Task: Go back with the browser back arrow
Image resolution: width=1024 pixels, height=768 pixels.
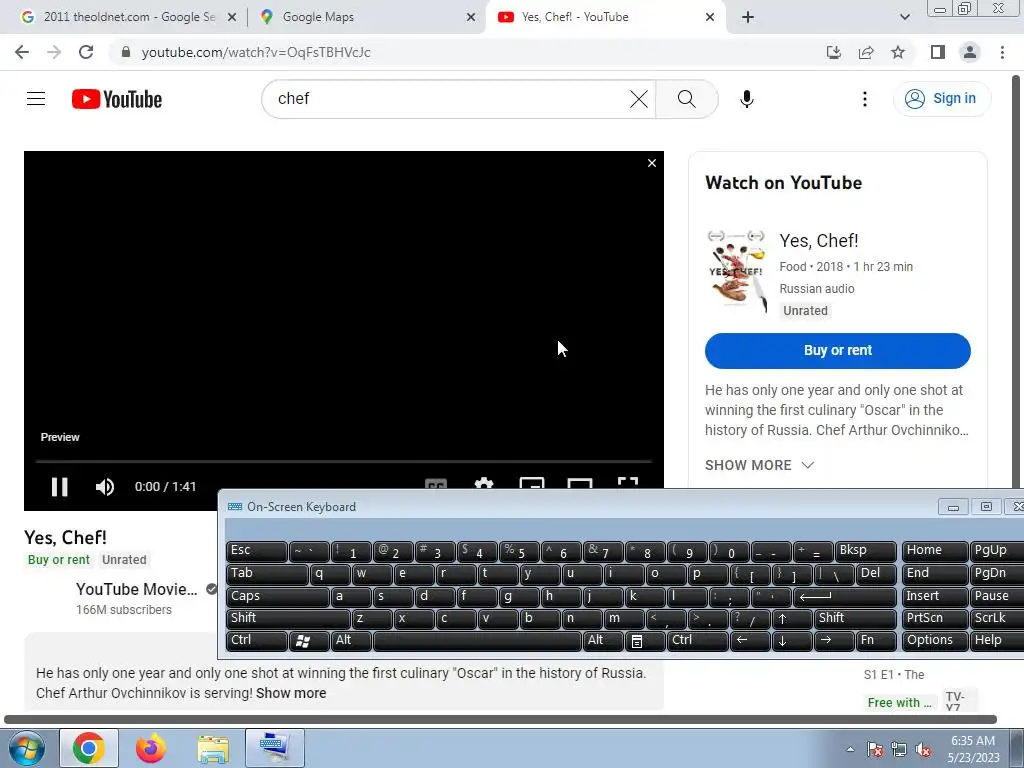Action: (x=22, y=52)
